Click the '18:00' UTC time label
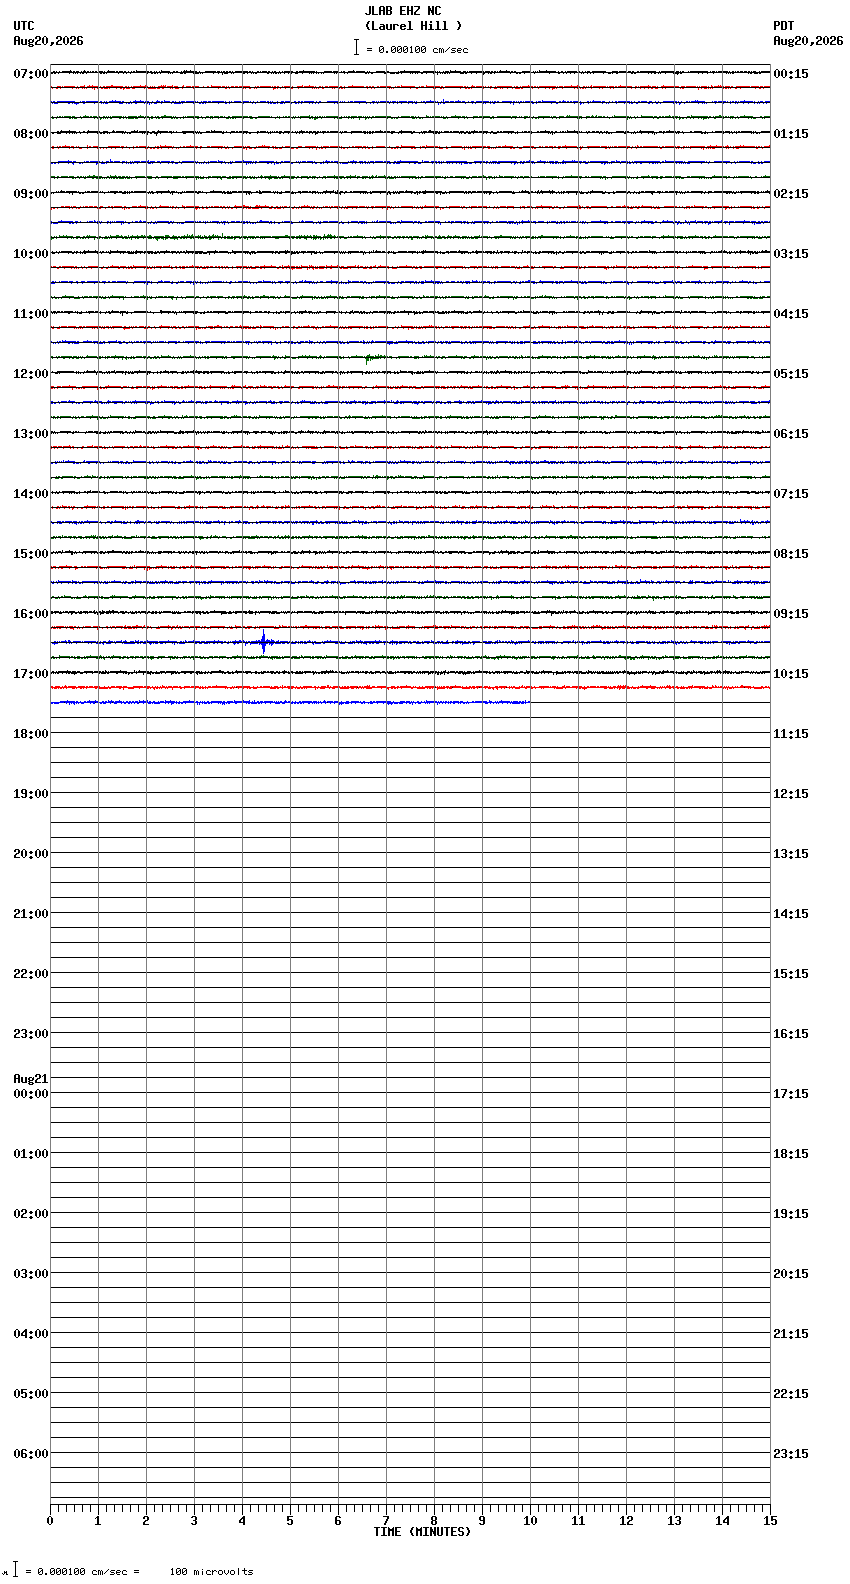This screenshot has width=850, height=1584. [31, 734]
